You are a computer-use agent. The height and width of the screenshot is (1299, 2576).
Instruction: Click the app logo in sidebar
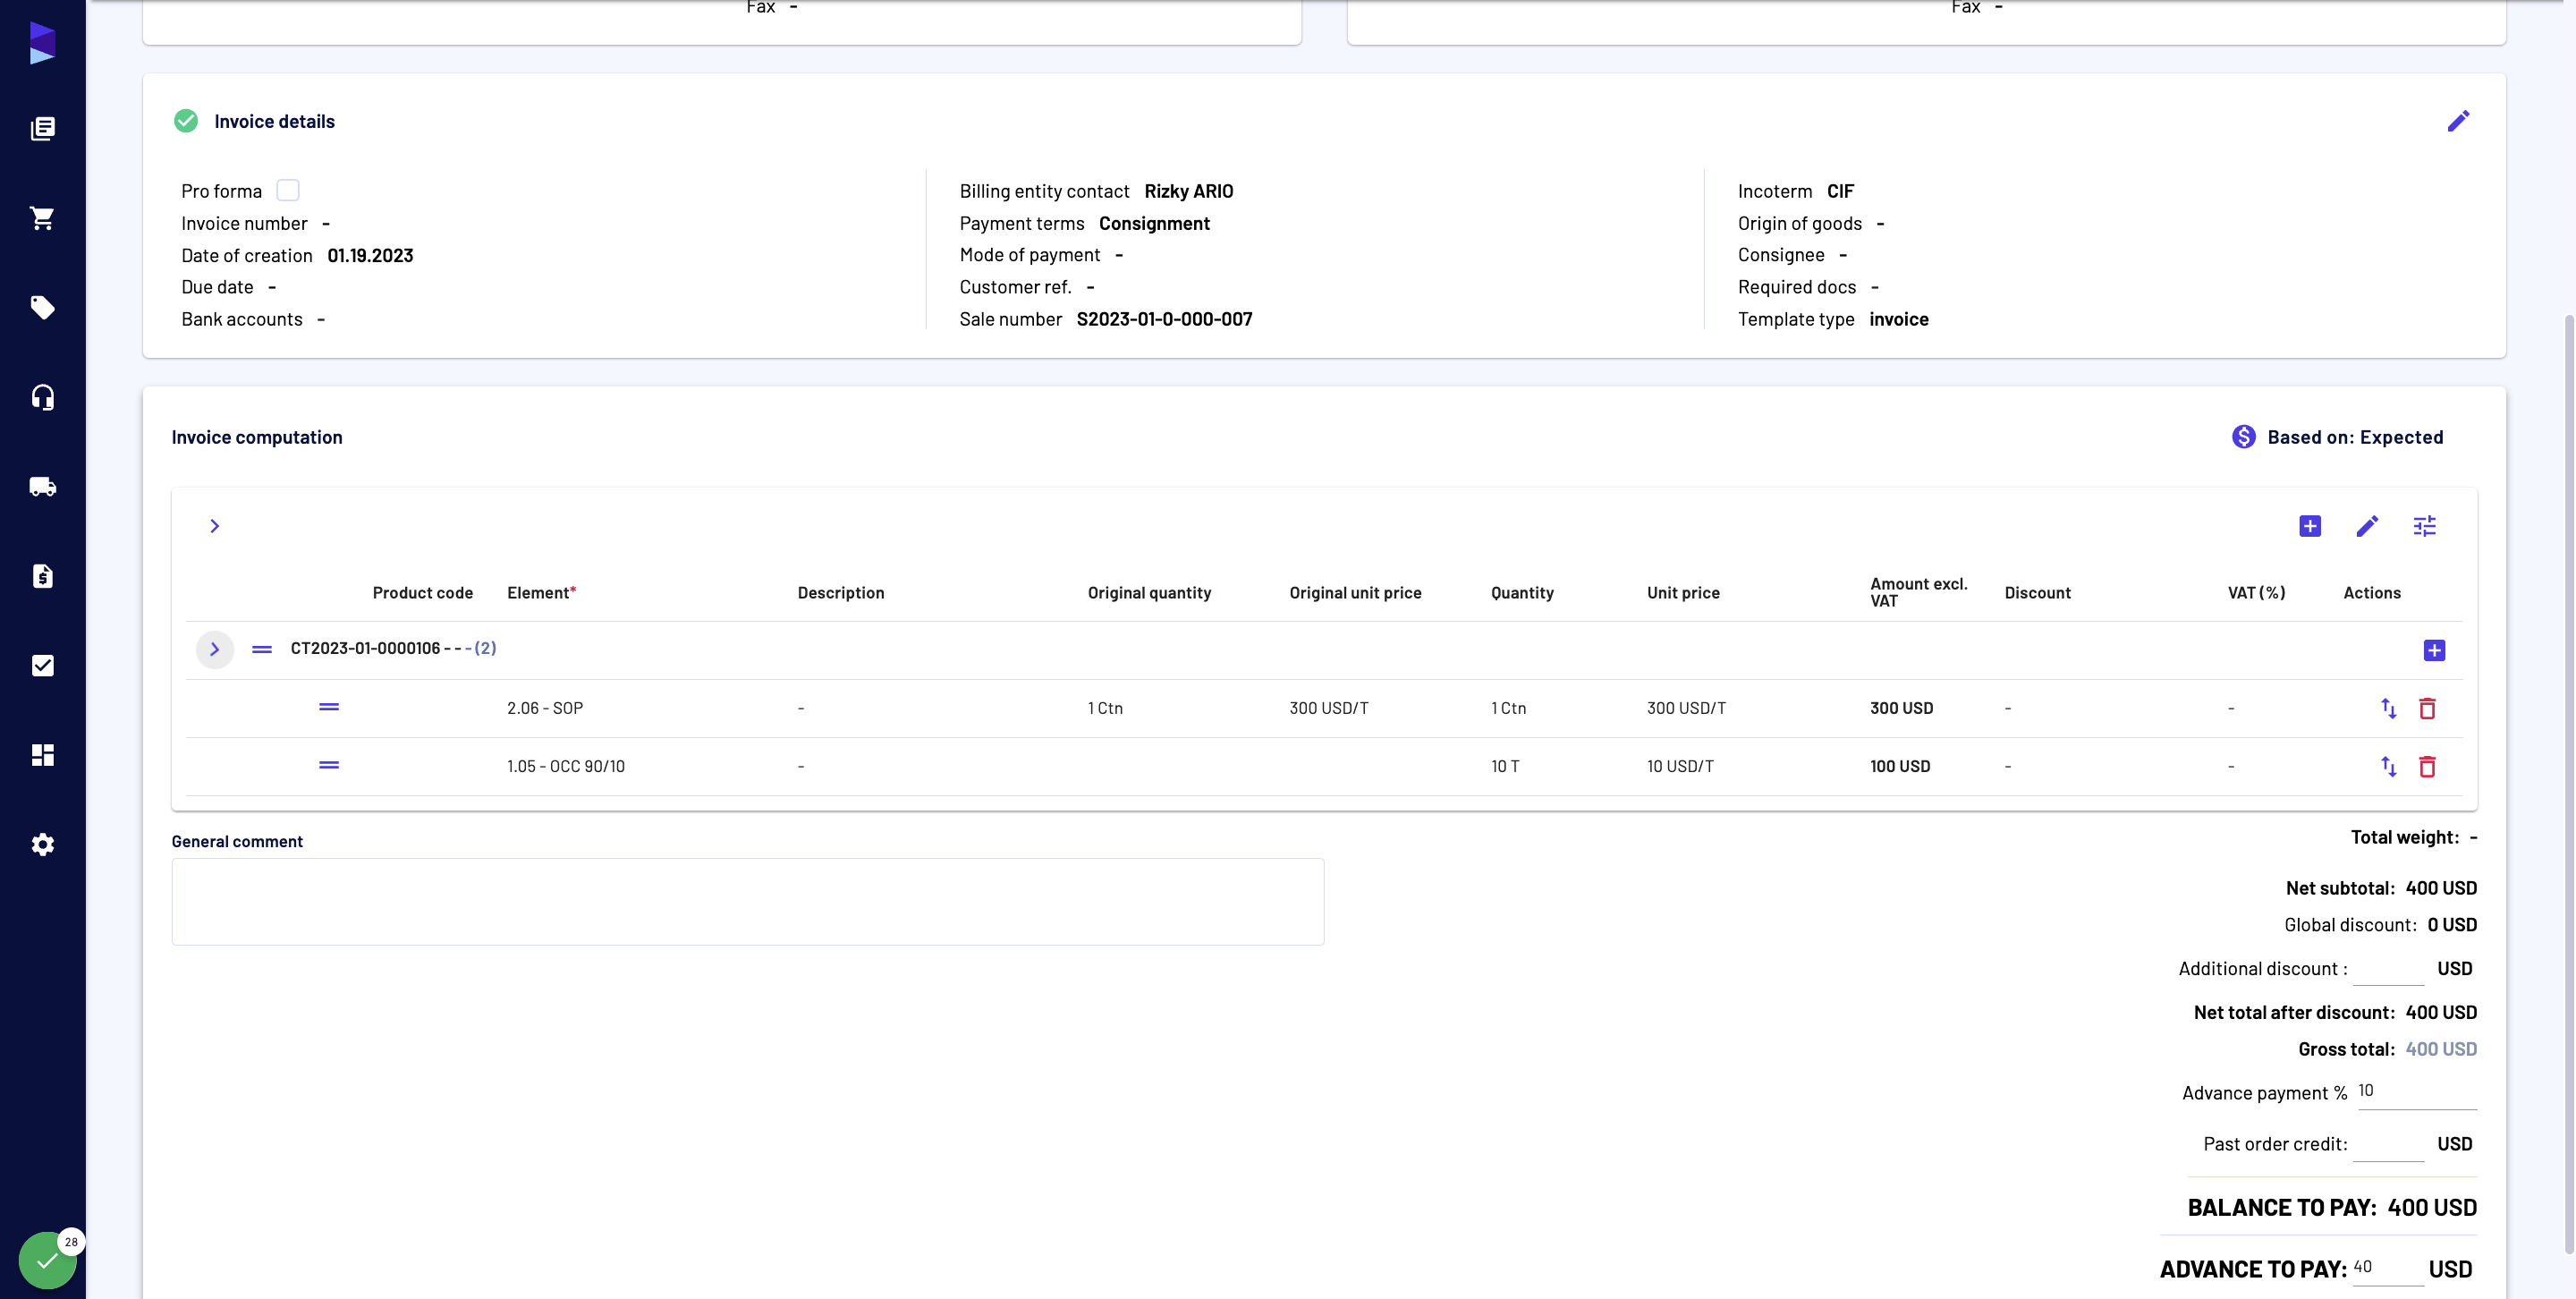(42, 43)
